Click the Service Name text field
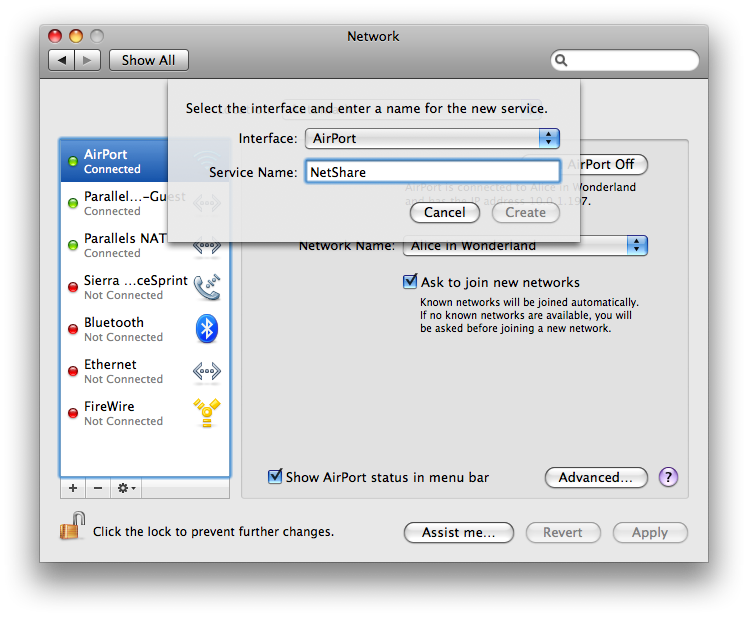748x617 pixels. pyautogui.click(x=432, y=172)
